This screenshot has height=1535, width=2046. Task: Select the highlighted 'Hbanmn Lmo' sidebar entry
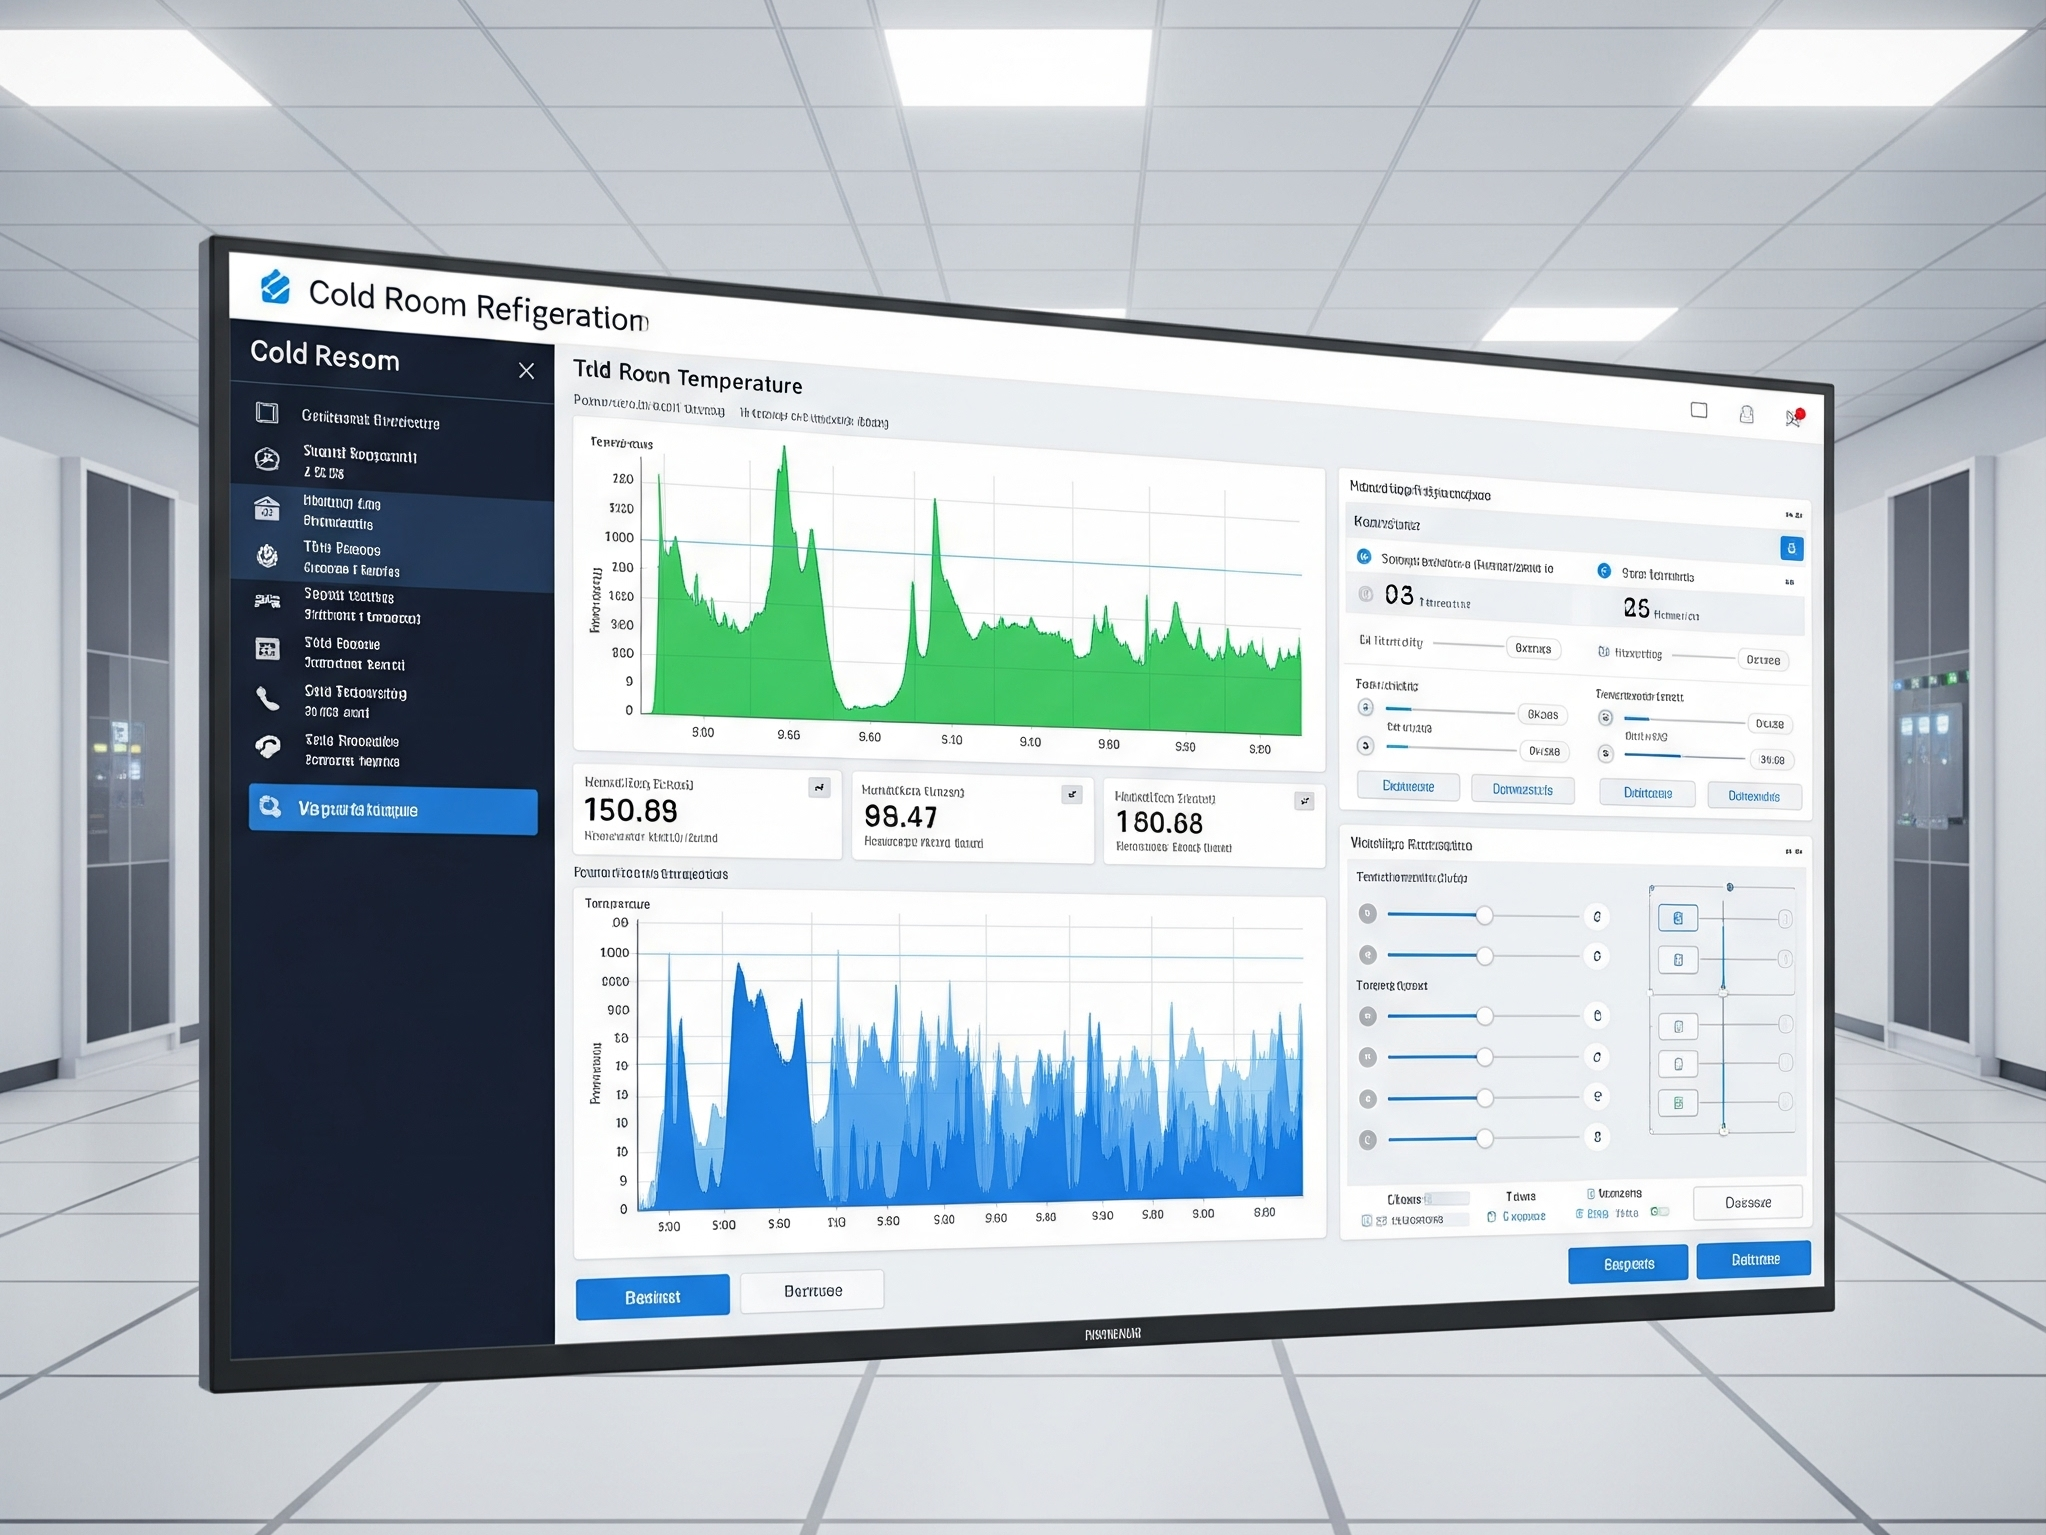tap(392, 512)
